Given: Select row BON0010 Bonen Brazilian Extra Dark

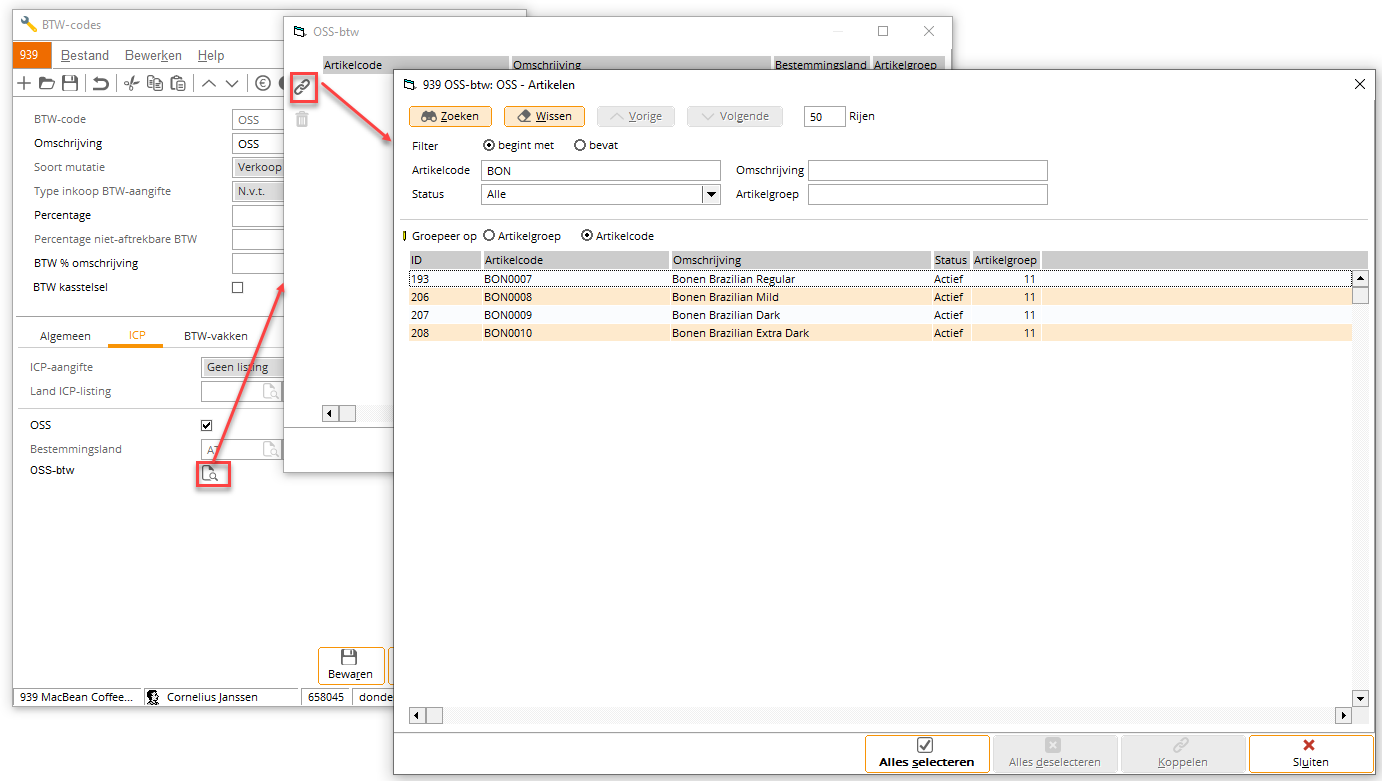Looking at the screenshot, I should coord(880,333).
